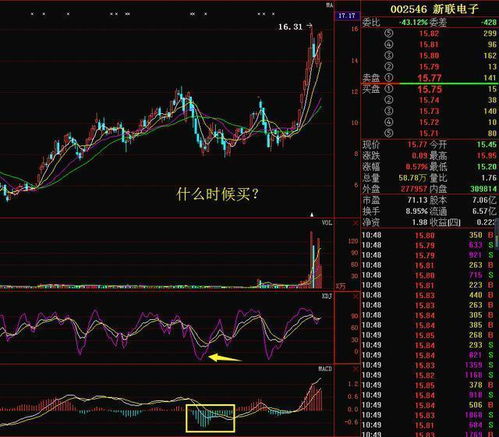Screen dimensions: 499x437
Task: Select the 15.75 buy-one price
Action: [x=429, y=89]
